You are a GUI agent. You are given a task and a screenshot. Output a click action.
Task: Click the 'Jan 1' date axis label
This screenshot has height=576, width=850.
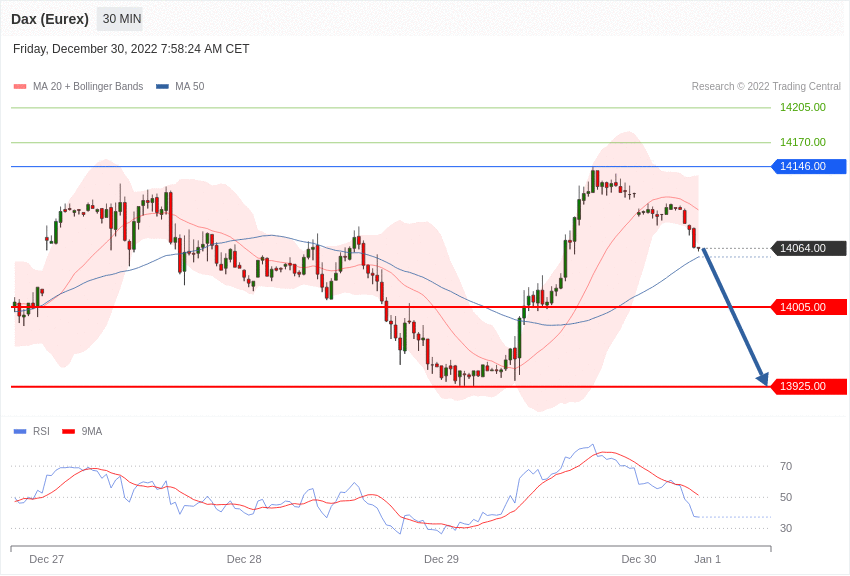pos(707,560)
